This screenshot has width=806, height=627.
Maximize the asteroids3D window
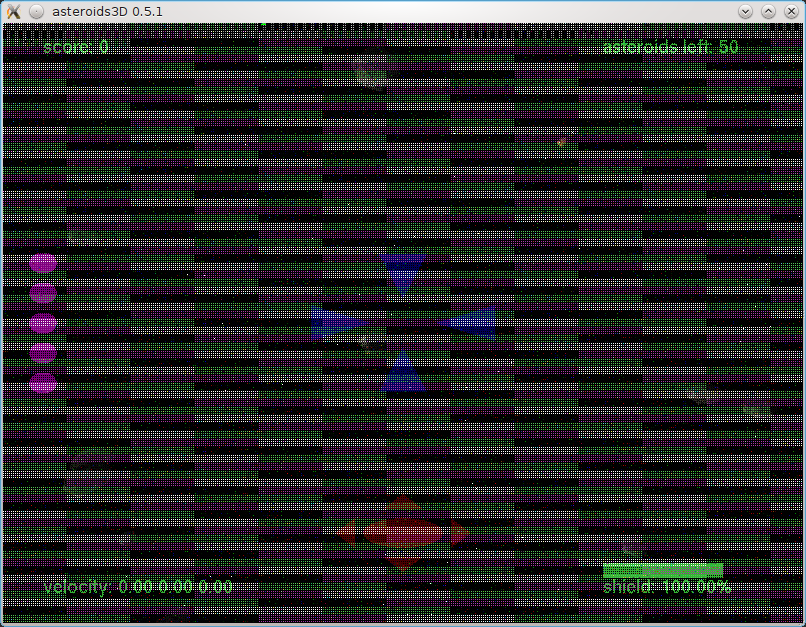768,11
